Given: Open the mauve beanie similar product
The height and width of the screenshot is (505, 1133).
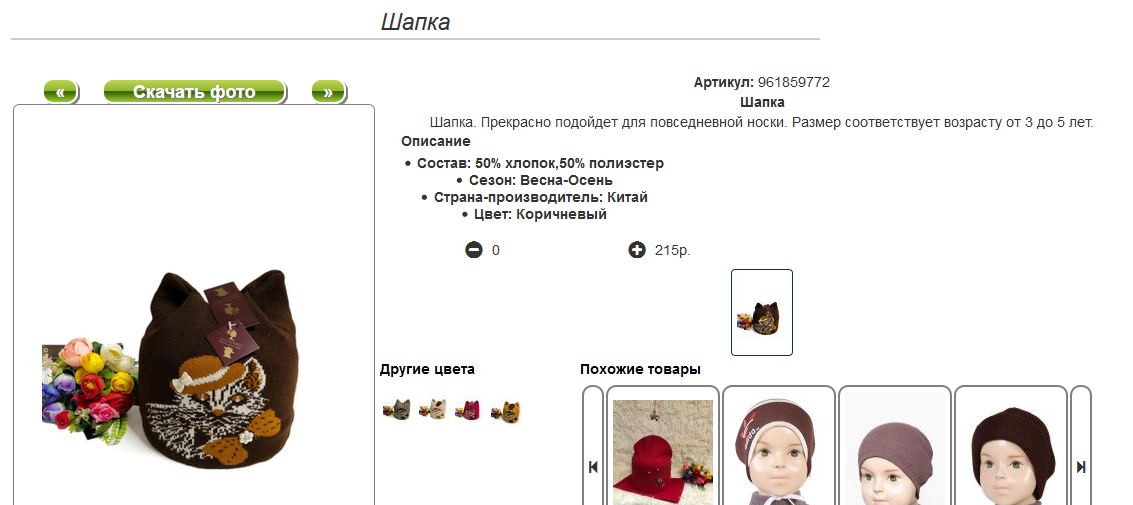Looking at the screenshot, I should [895, 446].
